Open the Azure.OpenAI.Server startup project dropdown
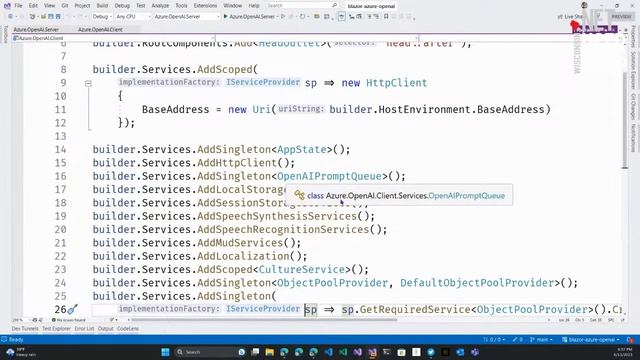This screenshot has height=360, width=640. click(x=187, y=16)
